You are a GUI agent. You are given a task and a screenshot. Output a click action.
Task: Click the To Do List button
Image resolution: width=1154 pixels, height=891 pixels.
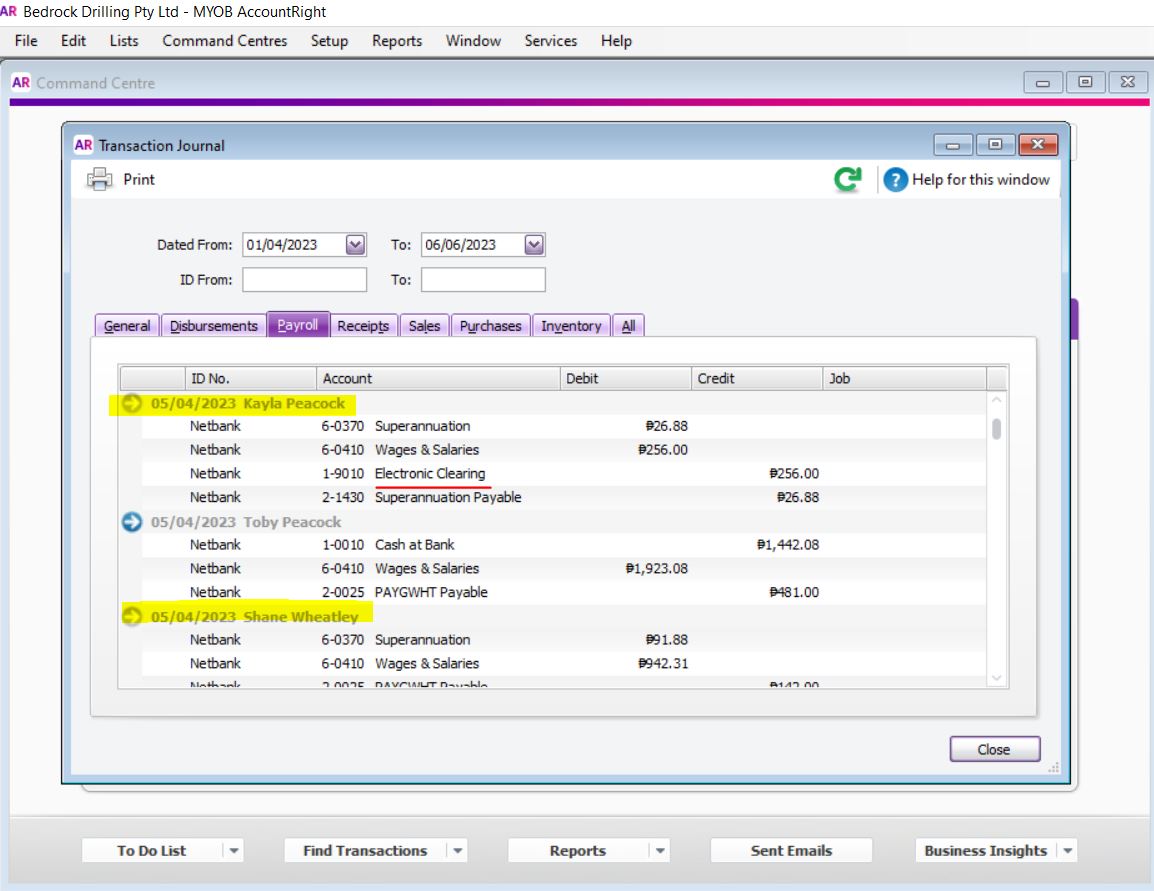152,851
